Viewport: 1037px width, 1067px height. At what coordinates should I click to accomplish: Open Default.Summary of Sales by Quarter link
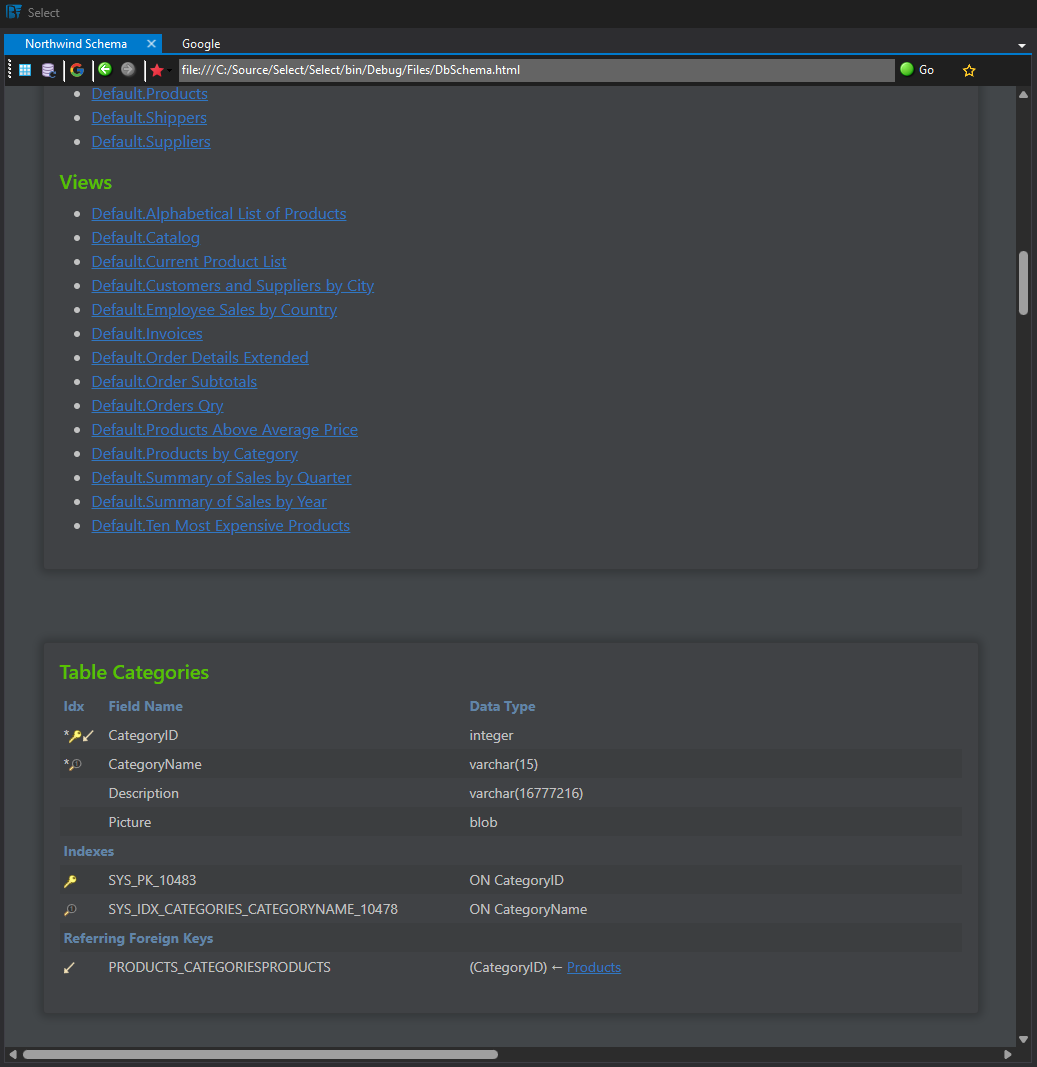coord(222,478)
